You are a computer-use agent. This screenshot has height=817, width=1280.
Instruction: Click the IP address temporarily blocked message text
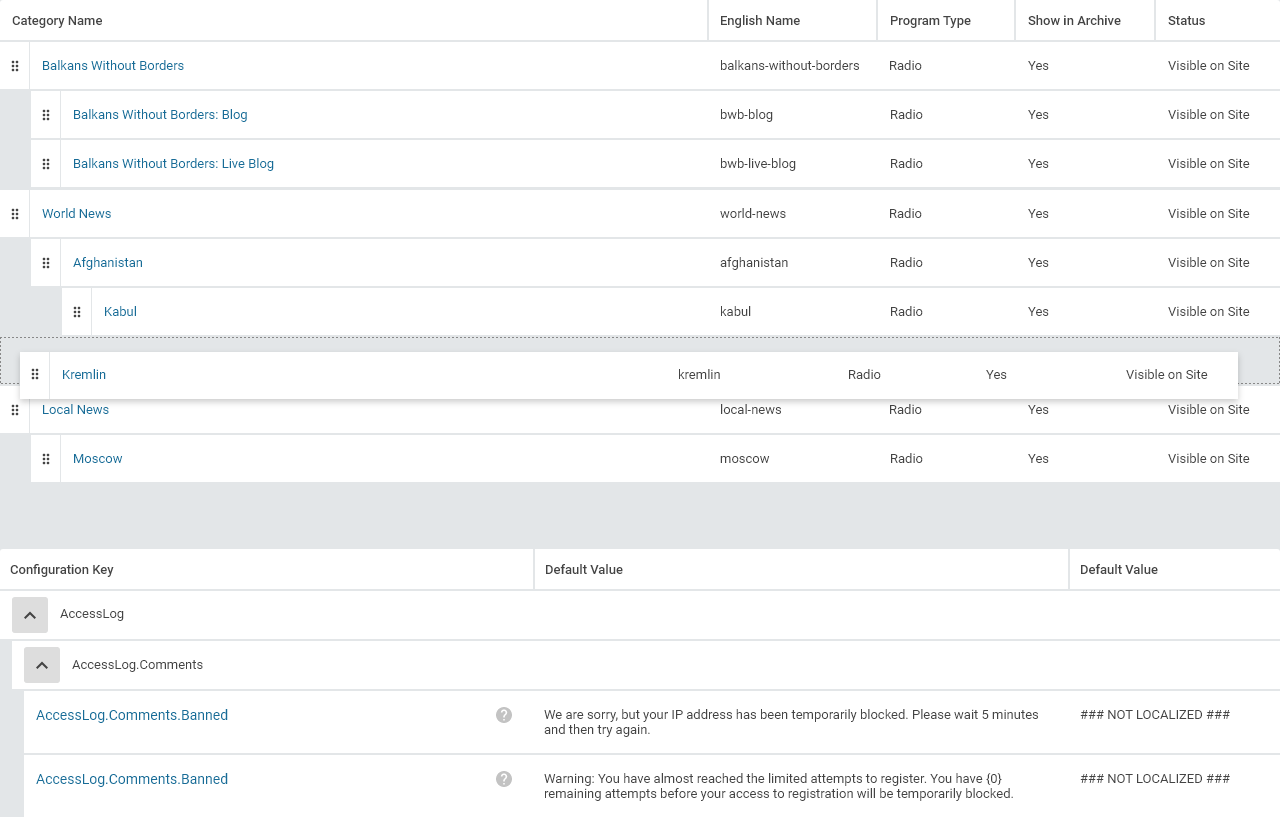(791, 722)
